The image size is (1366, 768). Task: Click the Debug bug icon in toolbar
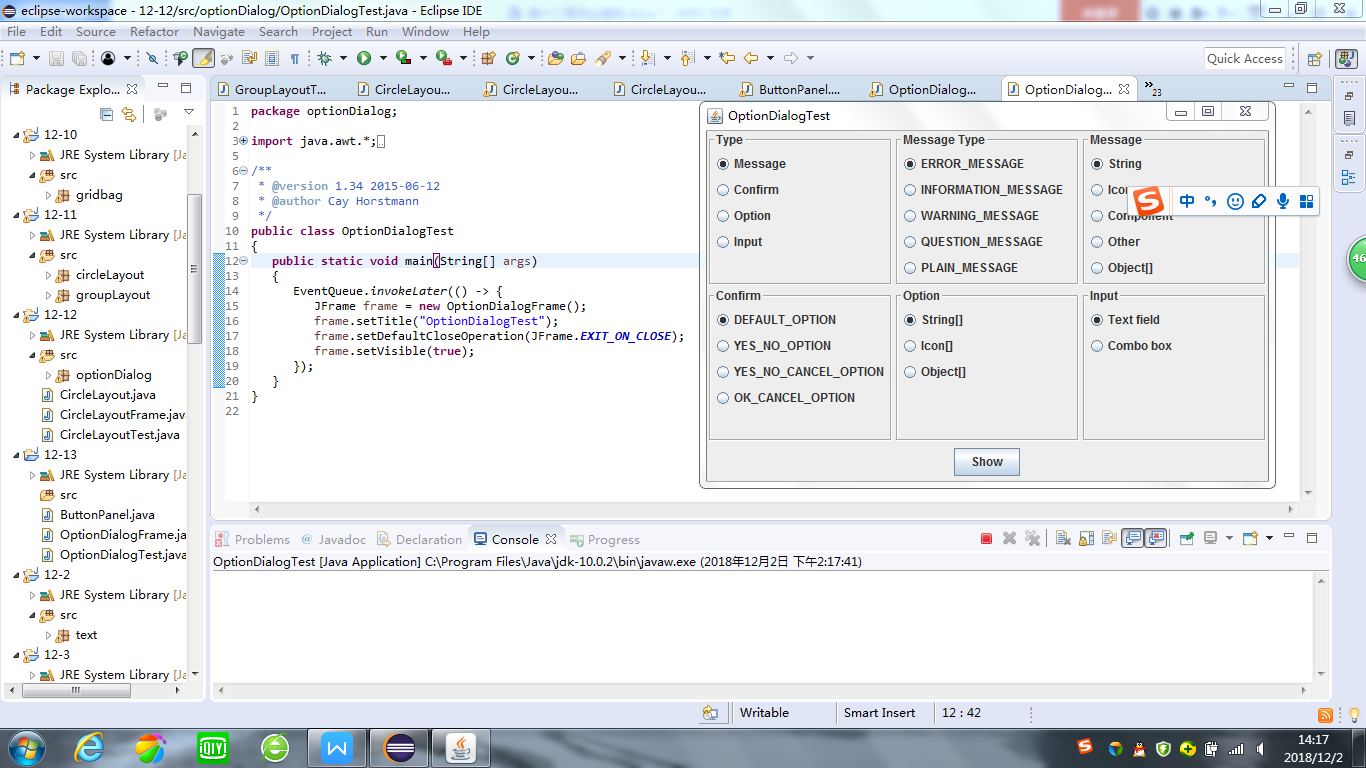point(324,58)
